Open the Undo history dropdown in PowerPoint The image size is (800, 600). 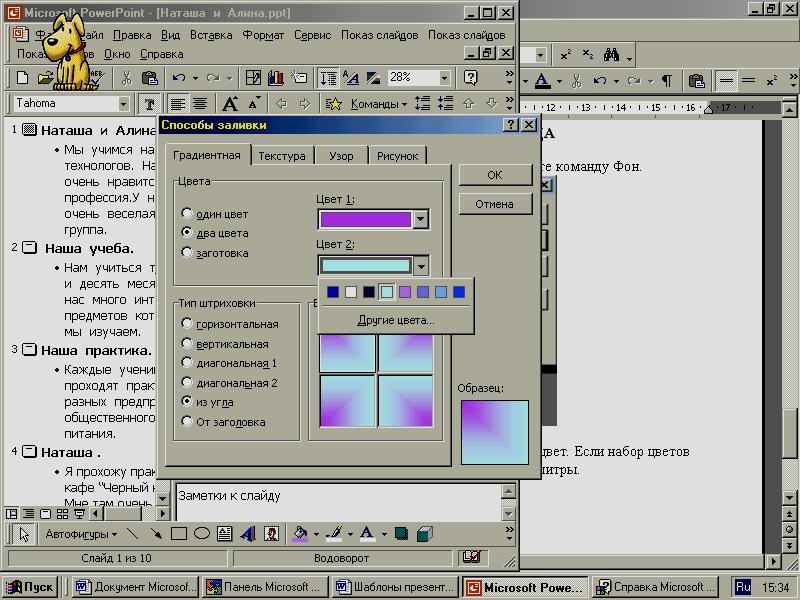[195, 79]
